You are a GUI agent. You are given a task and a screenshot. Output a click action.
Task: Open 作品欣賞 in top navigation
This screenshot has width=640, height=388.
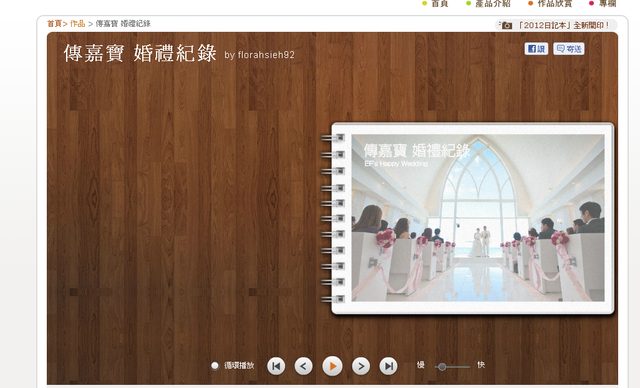(x=555, y=3)
